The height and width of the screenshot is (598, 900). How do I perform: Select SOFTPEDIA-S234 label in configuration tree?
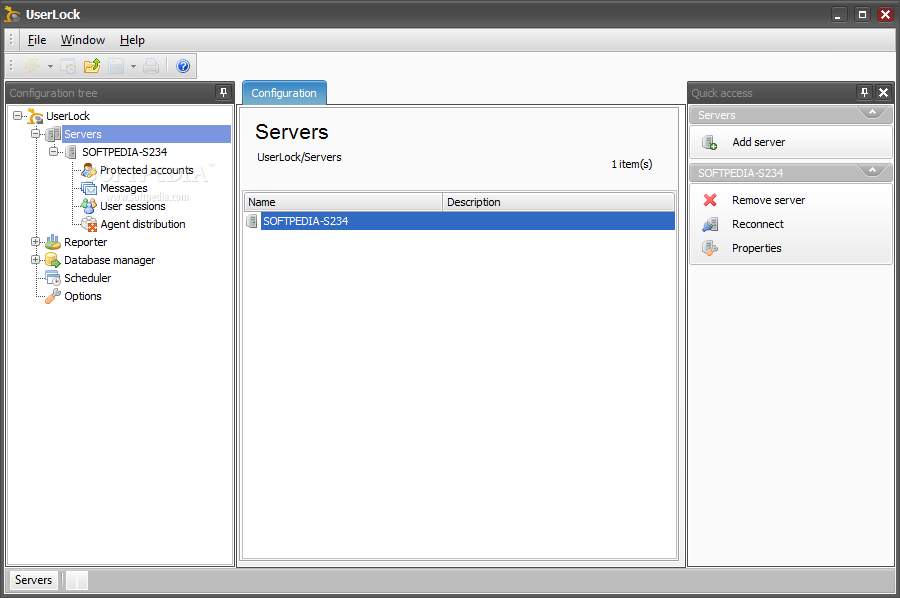125,152
